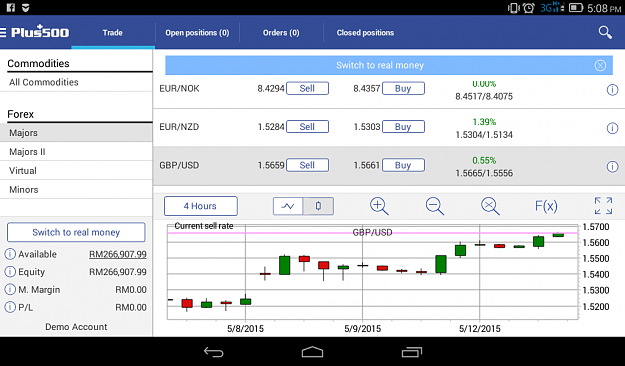Close the Switch to real money banner
Viewport: 625px width, 366px height.
600,65
